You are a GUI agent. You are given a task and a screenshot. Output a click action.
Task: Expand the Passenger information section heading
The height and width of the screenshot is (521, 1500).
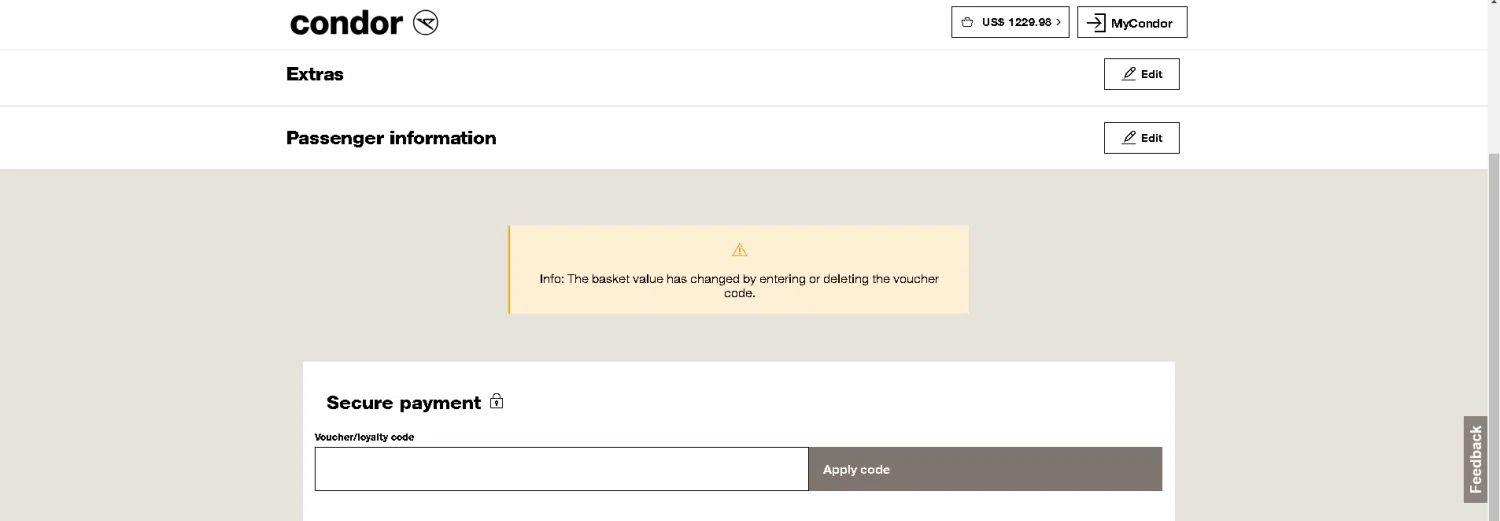click(391, 138)
